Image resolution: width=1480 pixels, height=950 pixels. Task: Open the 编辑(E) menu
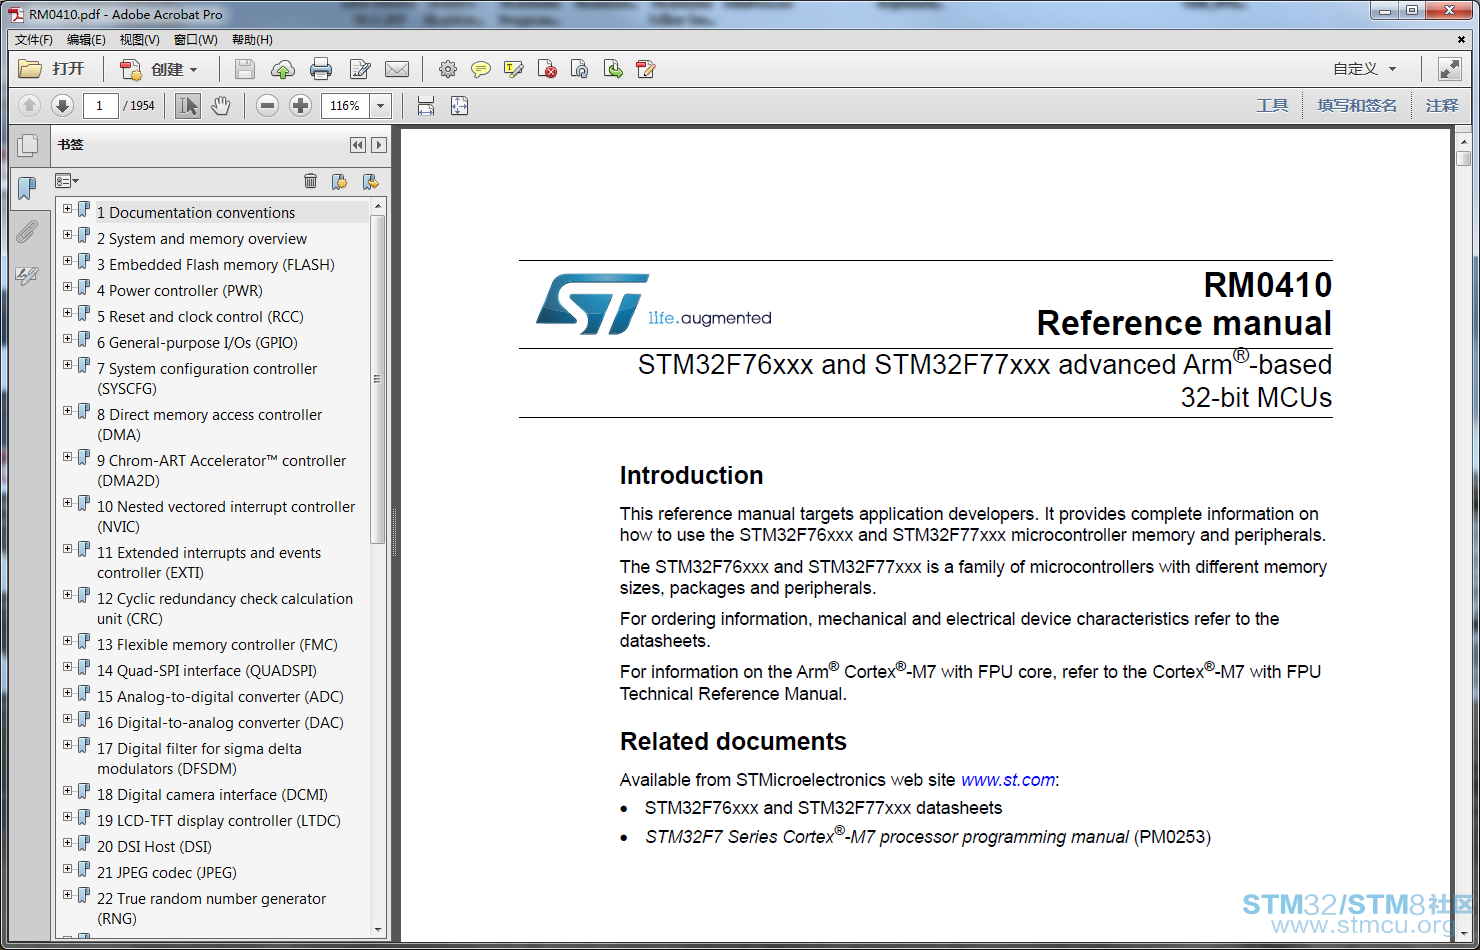pos(86,40)
